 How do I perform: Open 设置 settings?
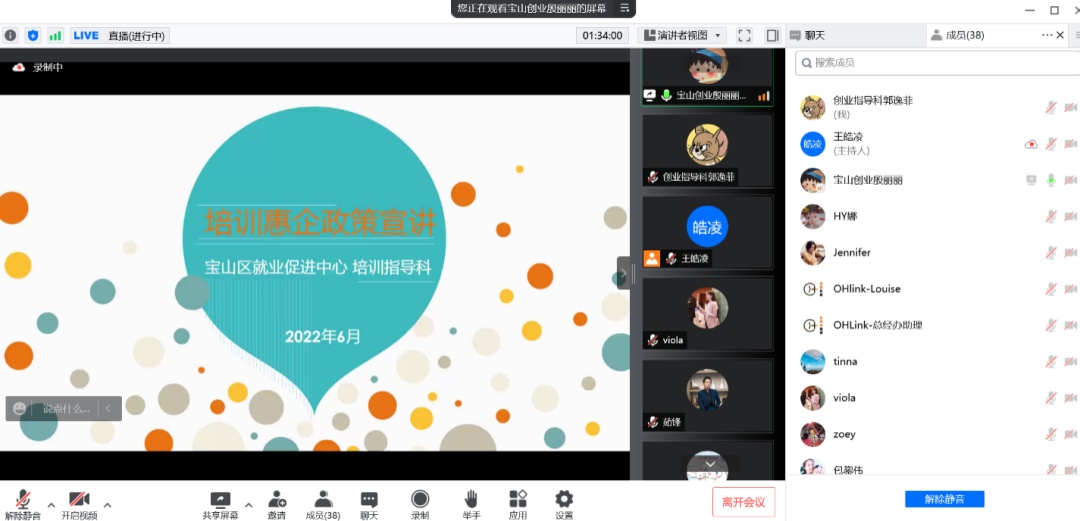click(564, 505)
